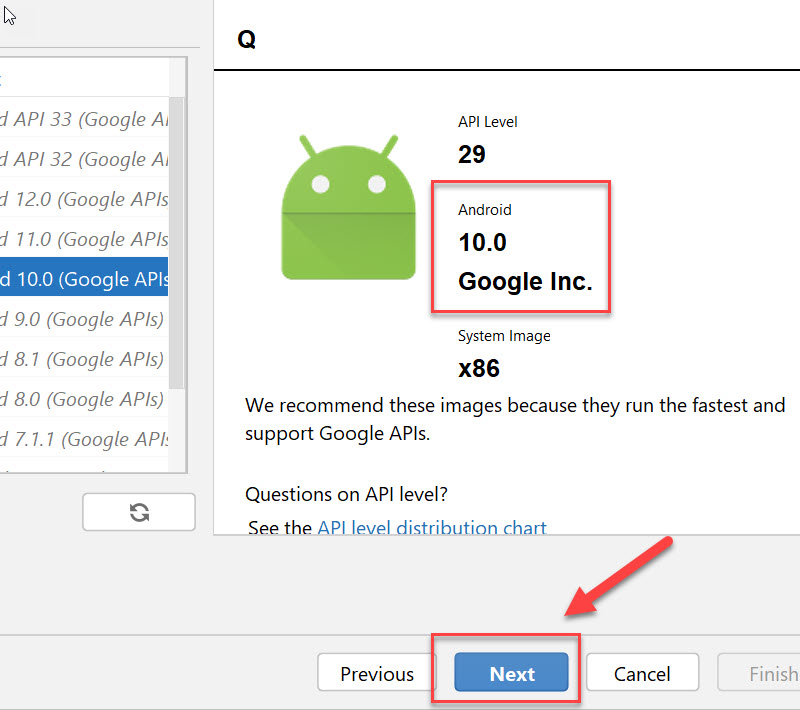Screen dimensions: 800x710
Task: Select the 8.1 (Google APIs) row
Action: click(x=84, y=359)
